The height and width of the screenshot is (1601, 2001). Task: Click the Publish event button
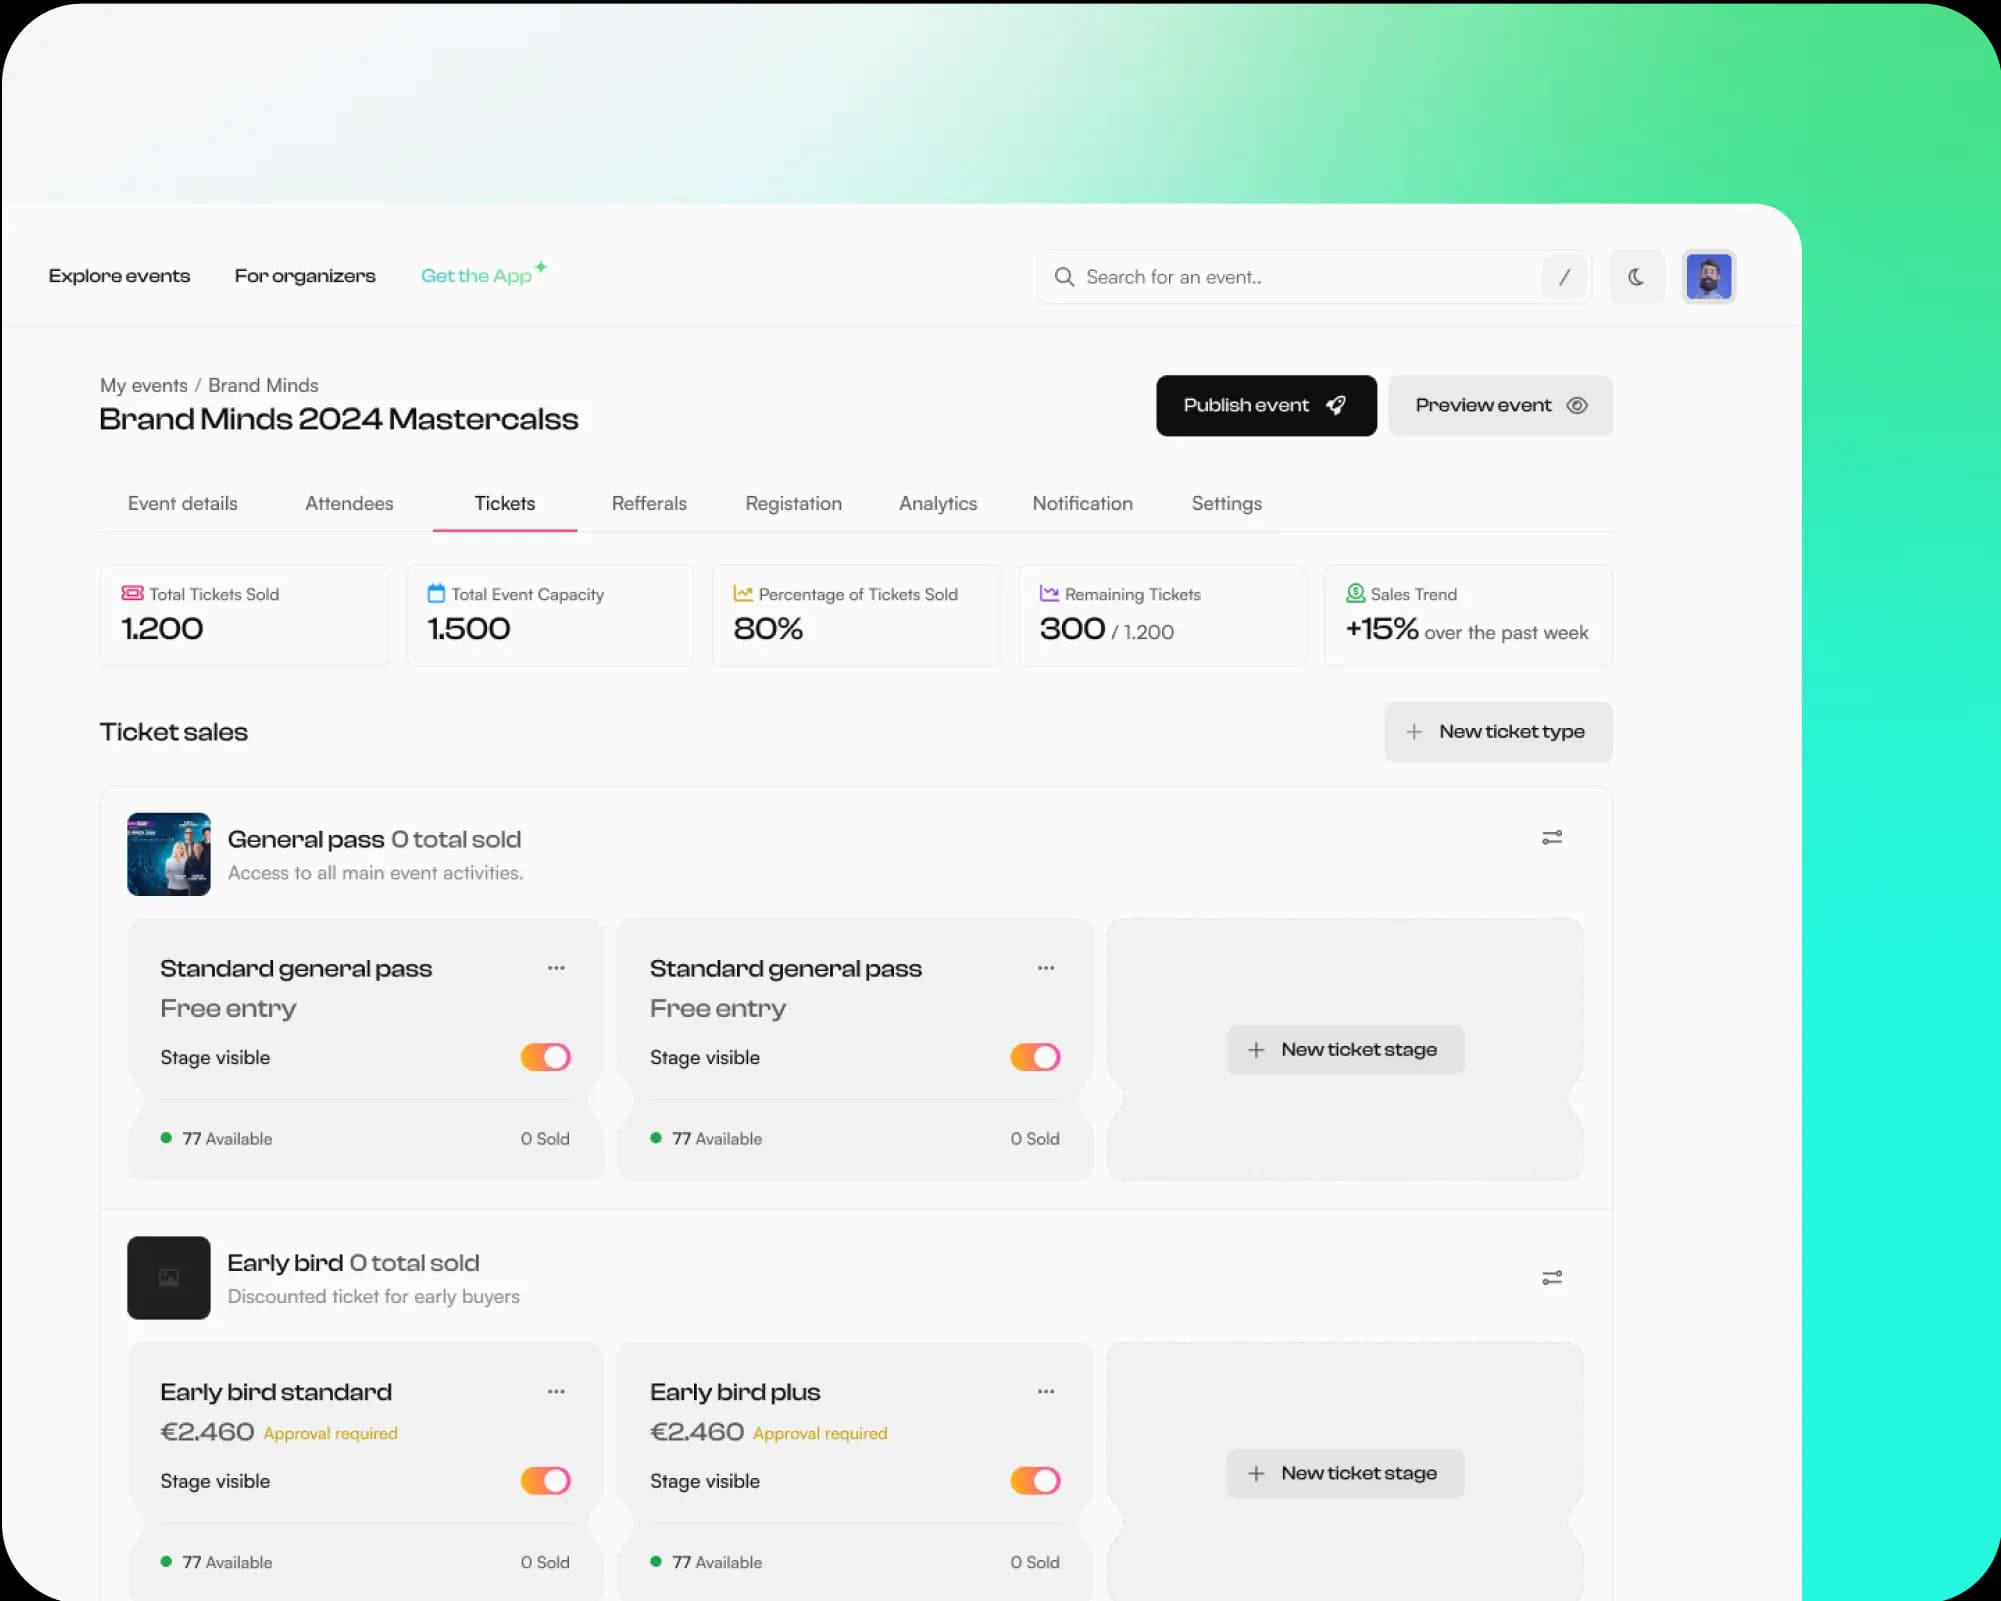[x=1266, y=405]
